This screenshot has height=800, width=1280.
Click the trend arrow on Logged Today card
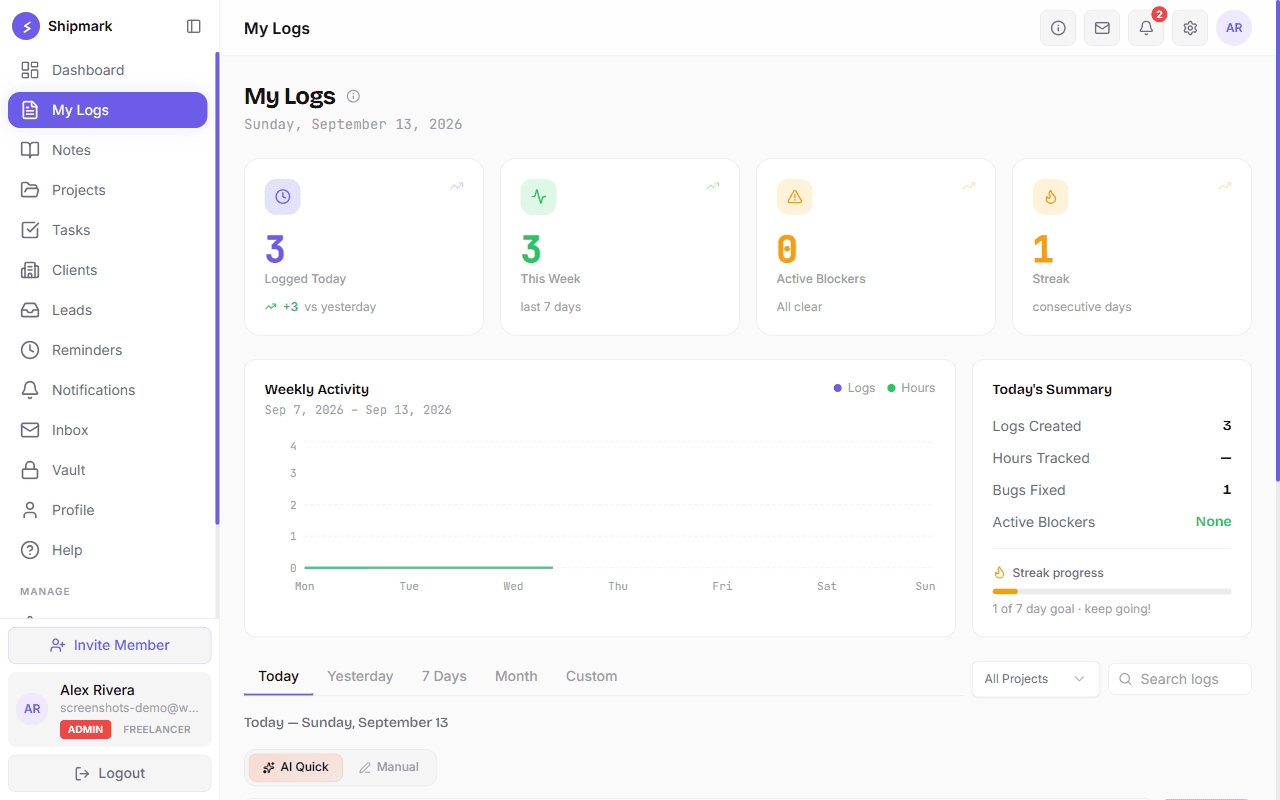pyautogui.click(x=457, y=186)
